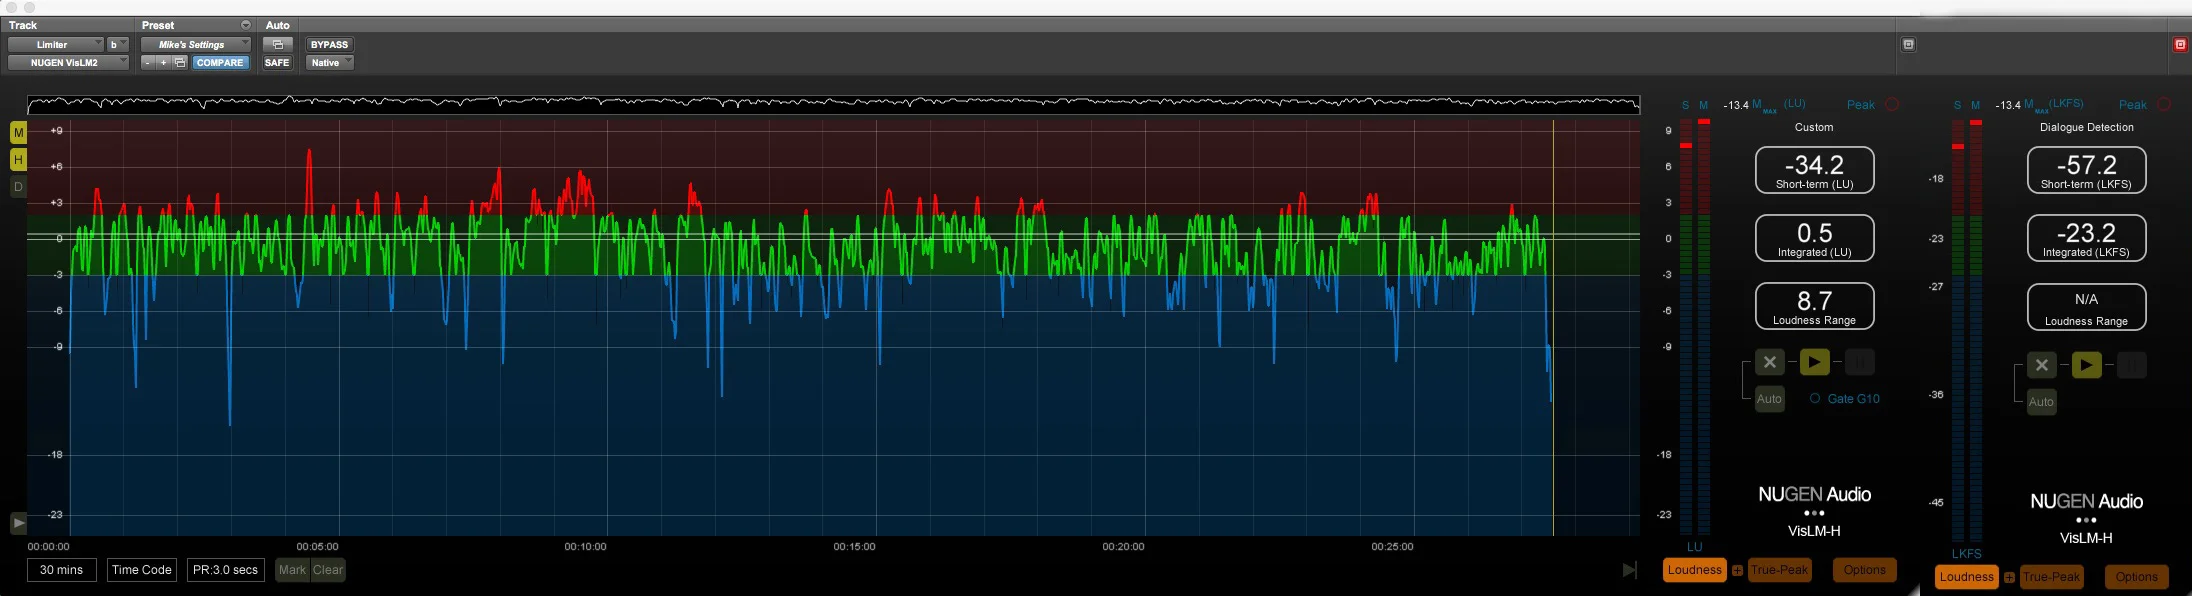
Task: Click the red target button top-right
Action: coord(2181,44)
